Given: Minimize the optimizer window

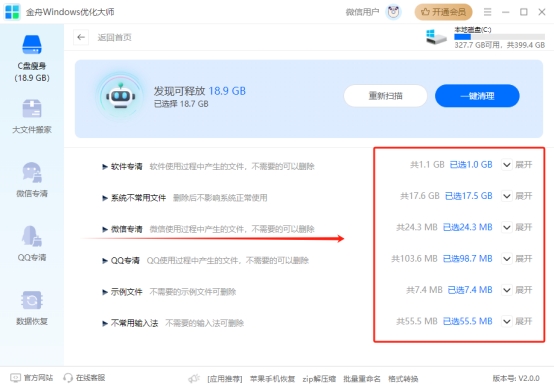Looking at the screenshot, I should (506, 12).
